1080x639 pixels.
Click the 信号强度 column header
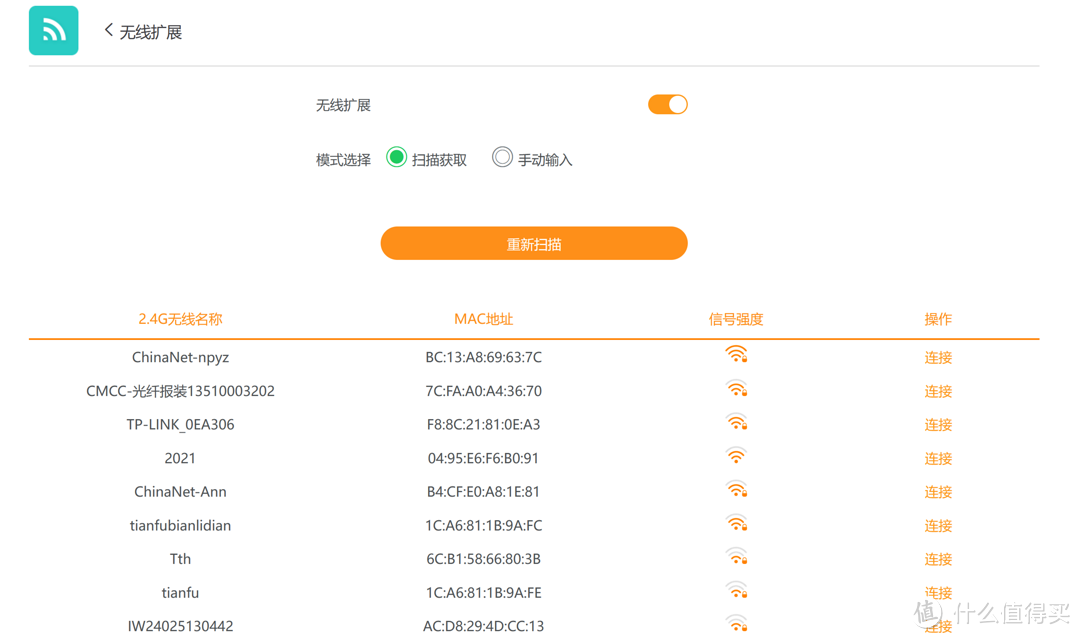click(x=736, y=319)
